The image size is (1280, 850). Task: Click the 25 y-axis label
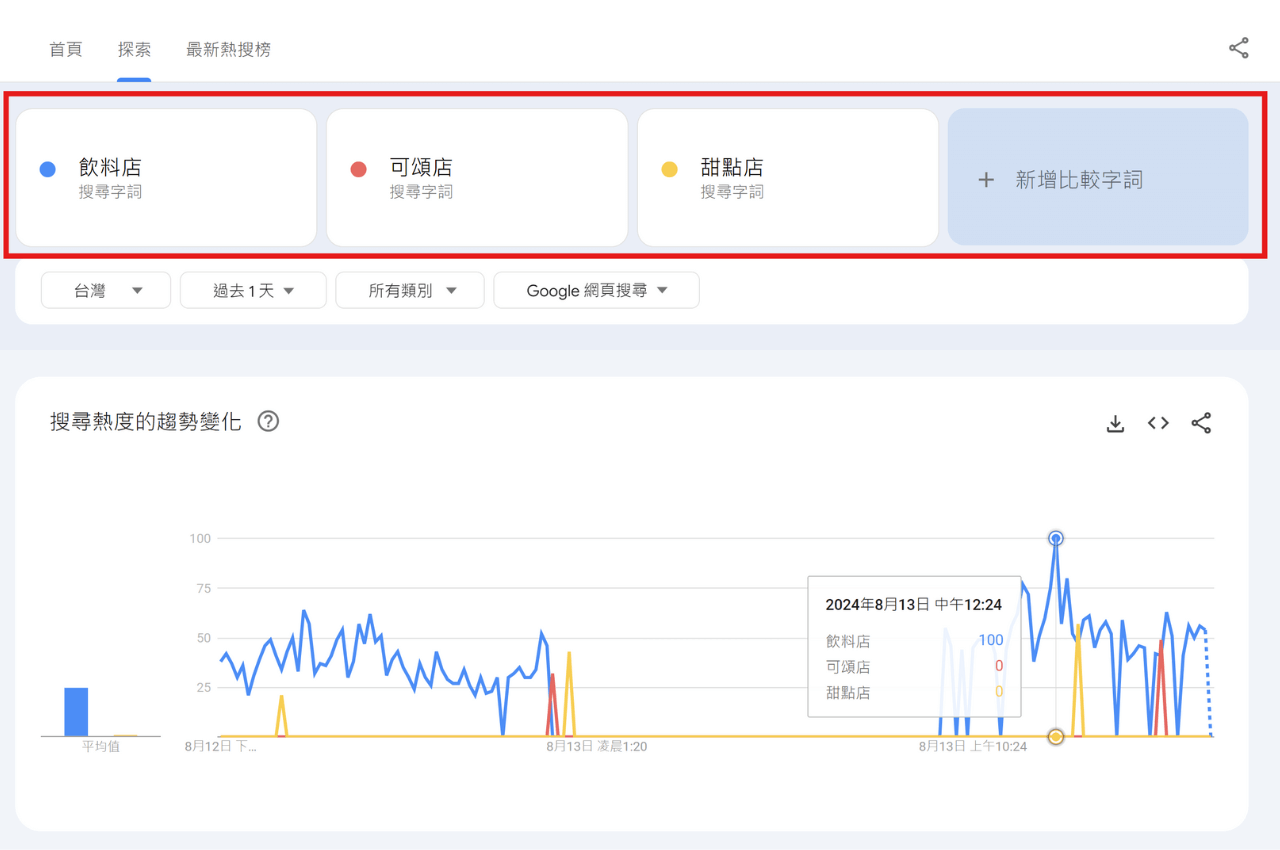coord(203,688)
